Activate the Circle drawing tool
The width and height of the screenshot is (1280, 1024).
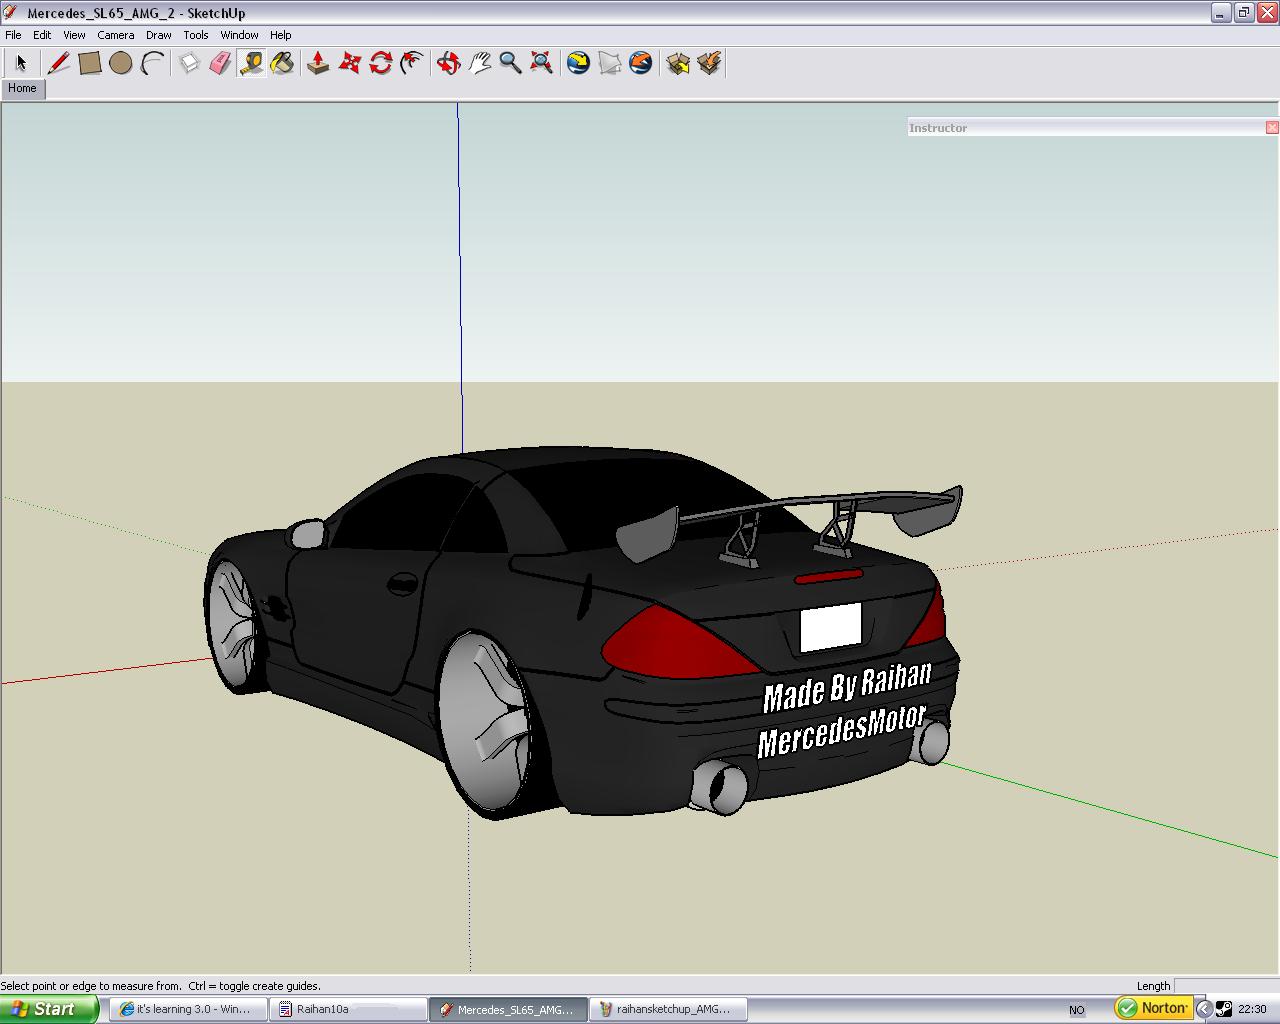[121, 63]
